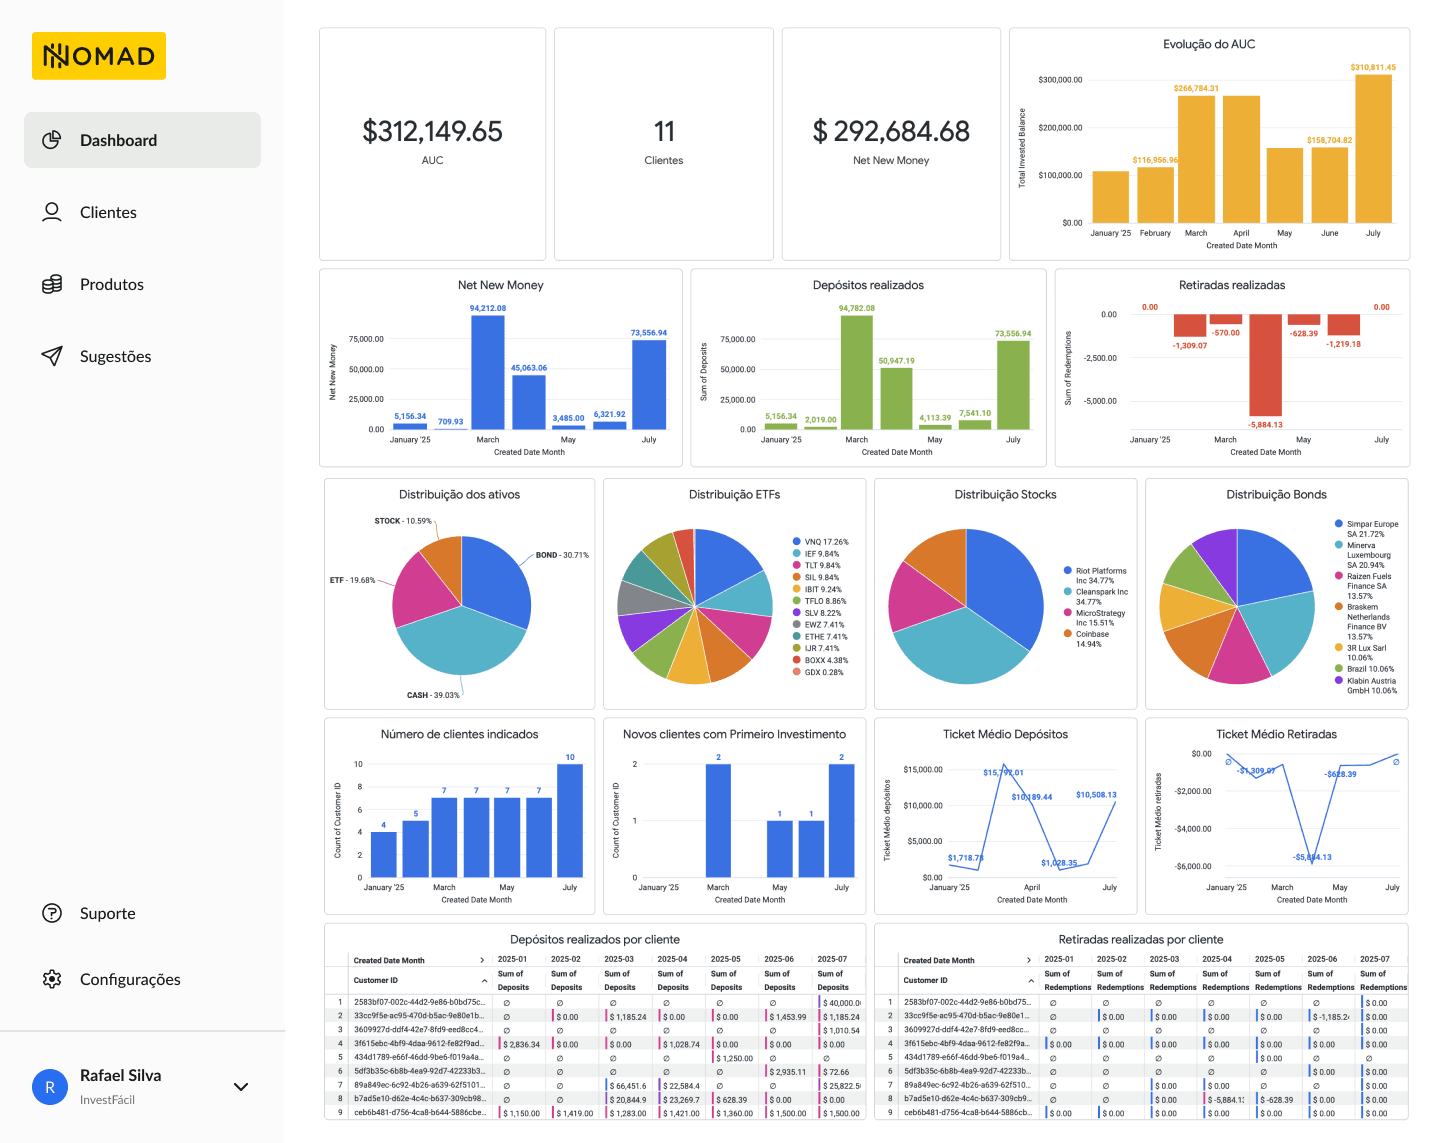
Task: Expand Created Date Month in Depósitos table
Action: [483, 960]
